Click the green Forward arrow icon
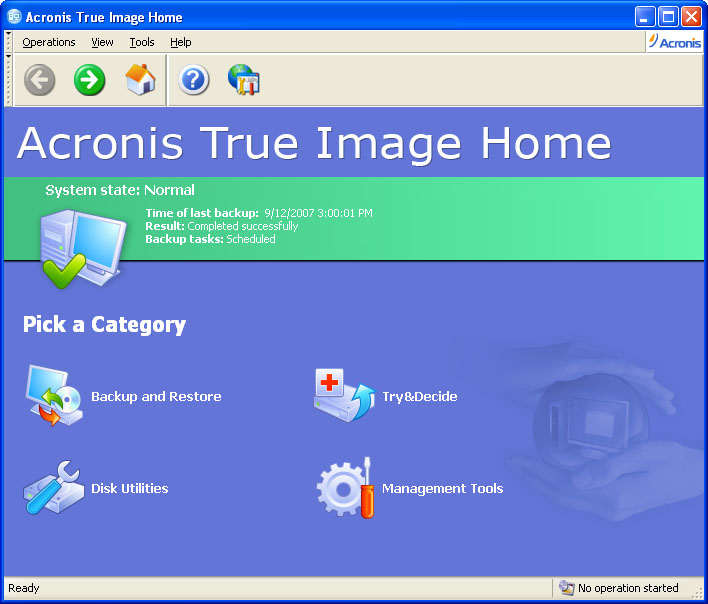 (x=89, y=80)
